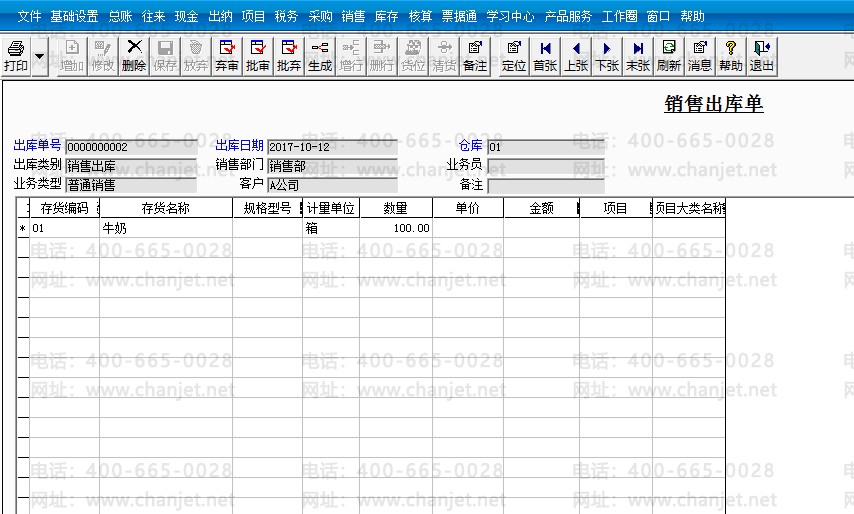Viewport: 854px width, 514px height.
Task: Open the 基础设置 menu
Action: 74,16
